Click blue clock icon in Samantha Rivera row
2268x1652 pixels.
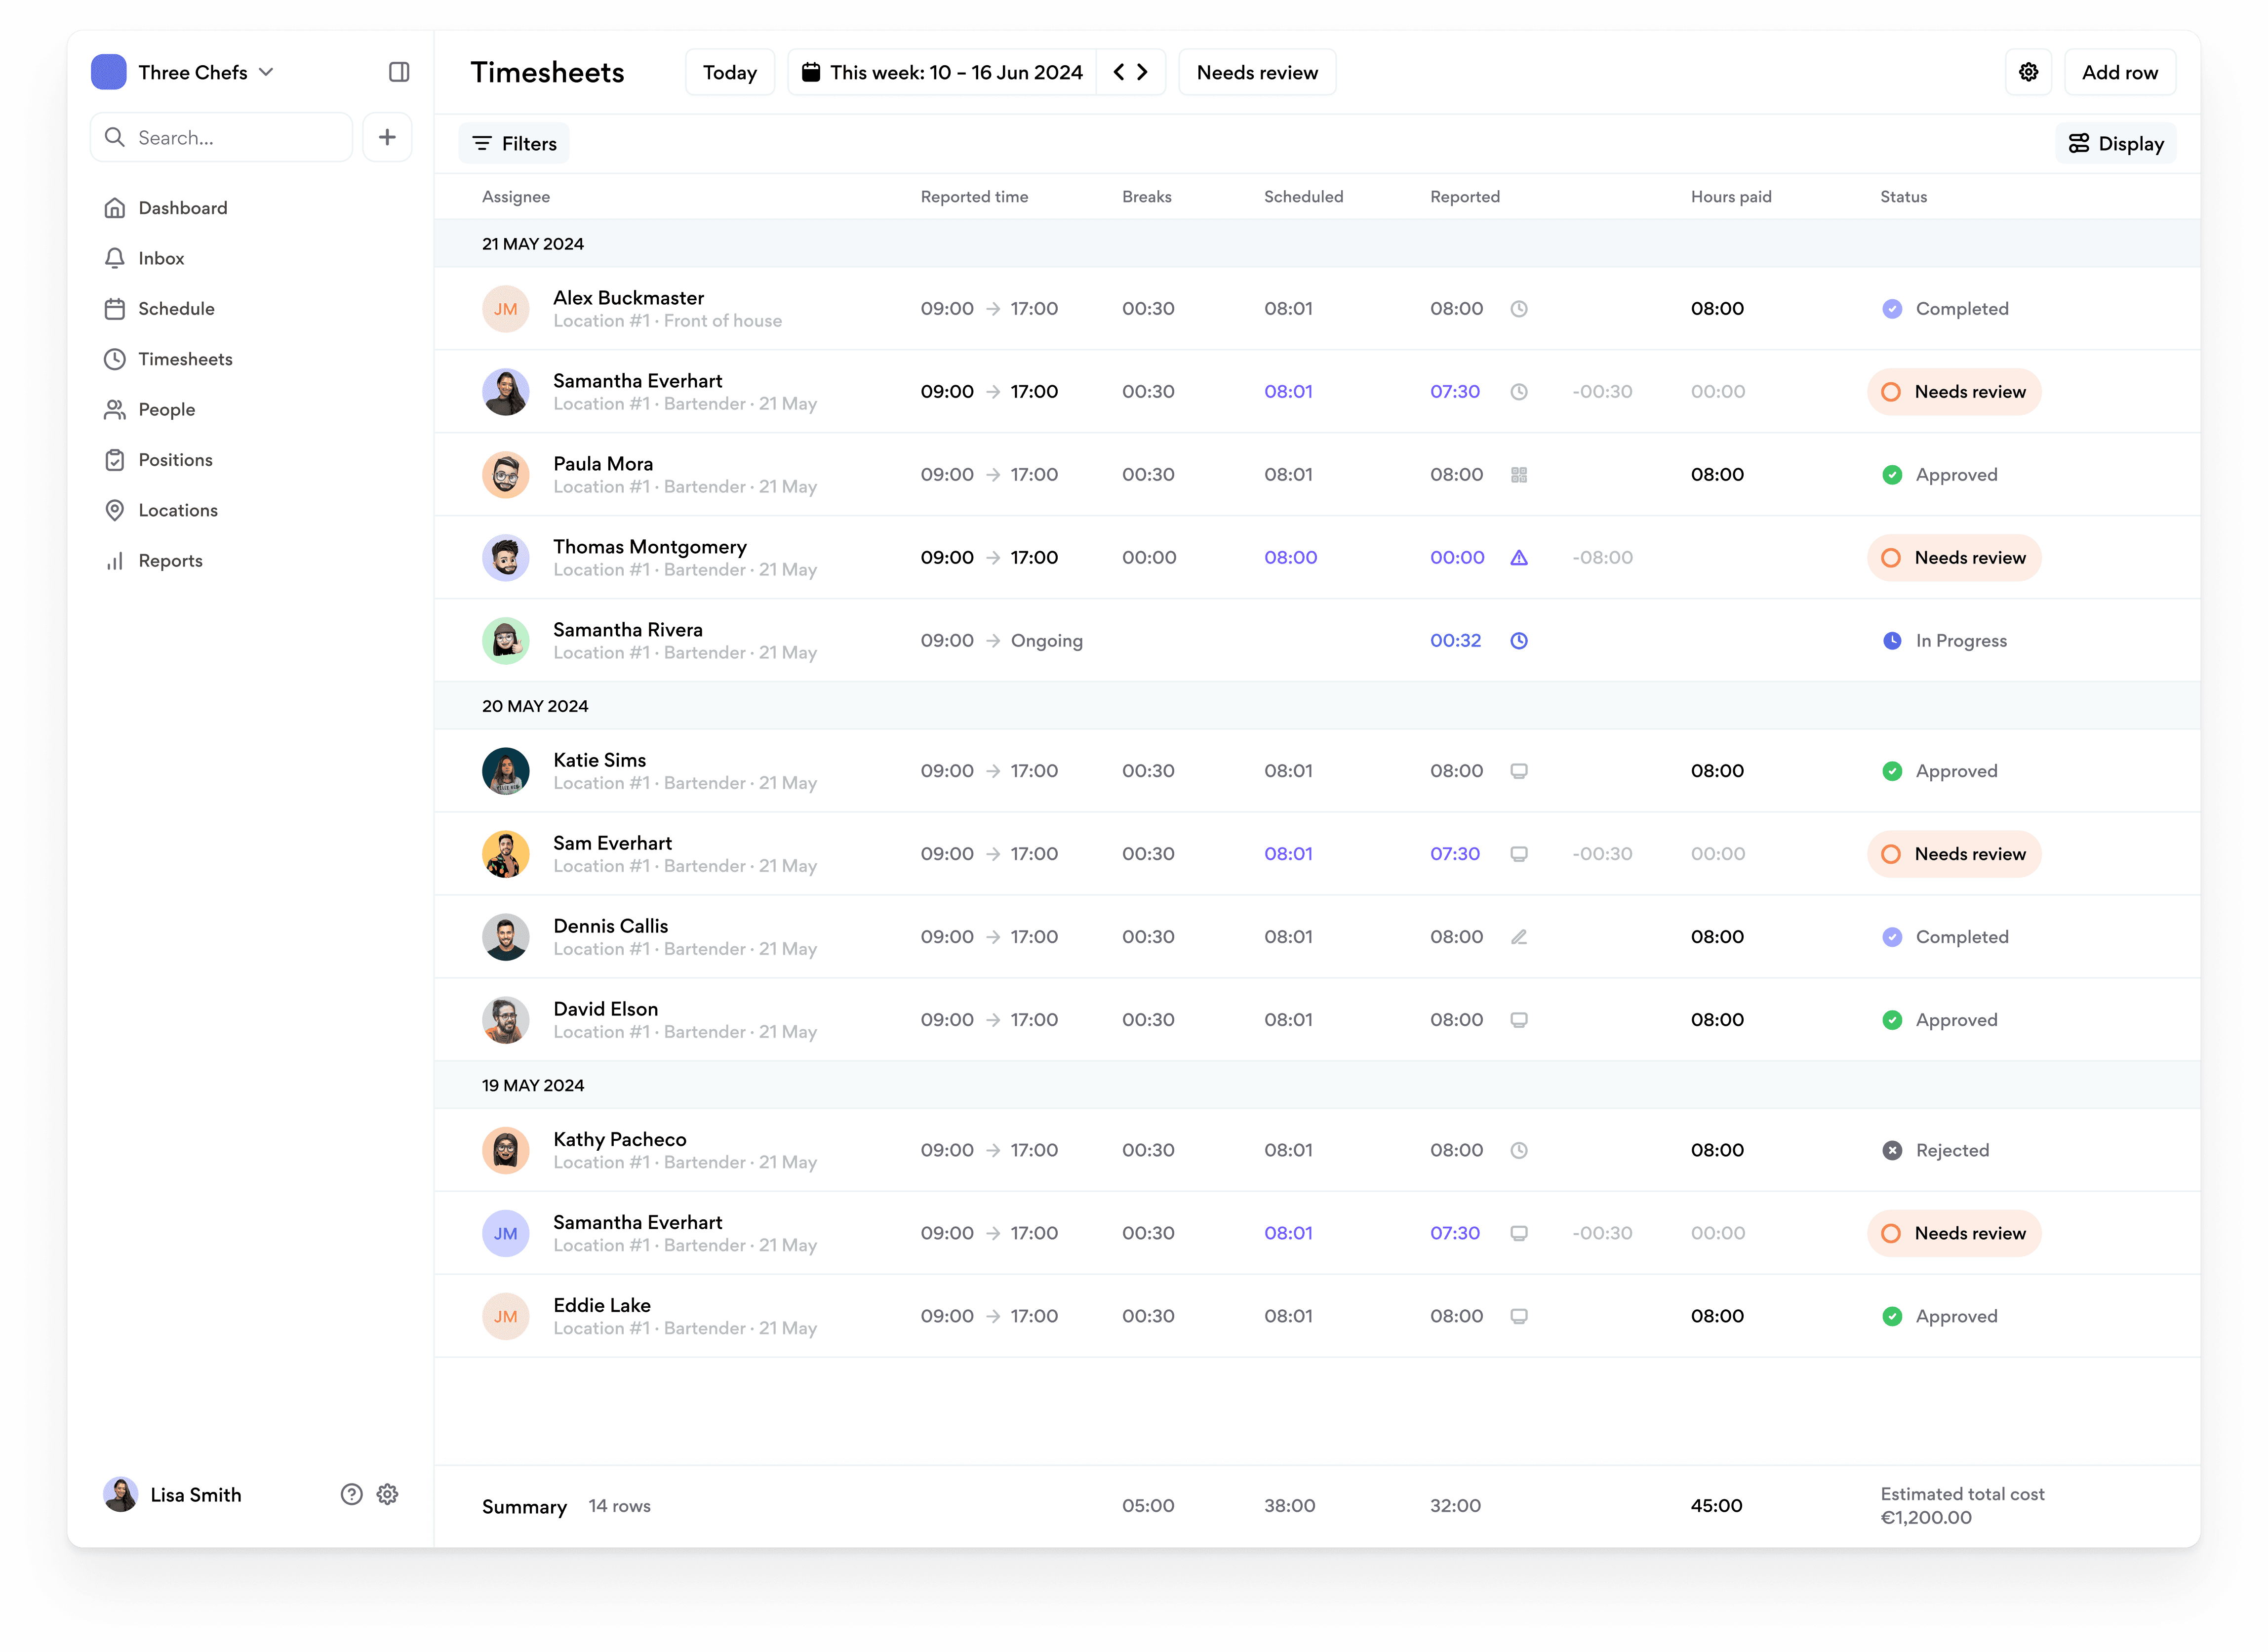[1518, 641]
